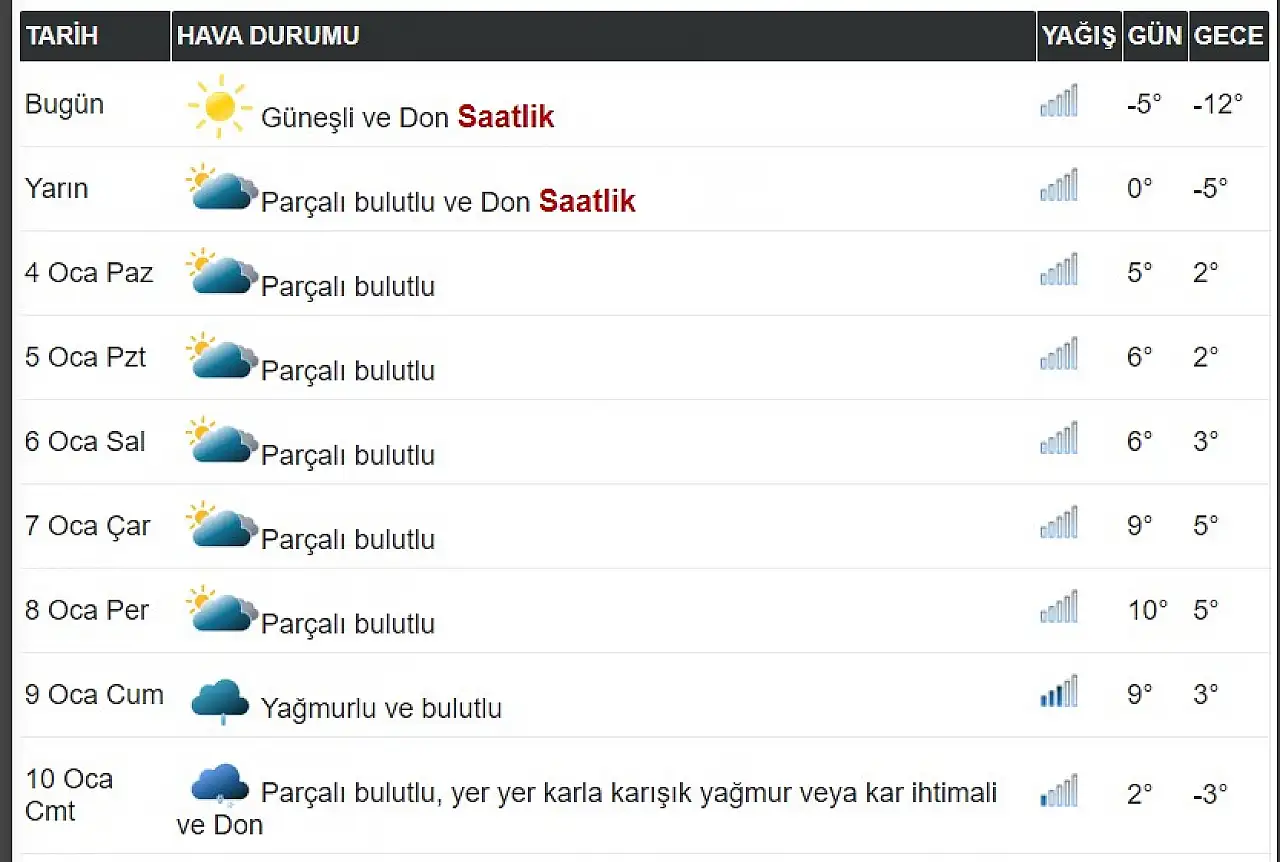Open the Saatlik link for Bugün

click(505, 117)
